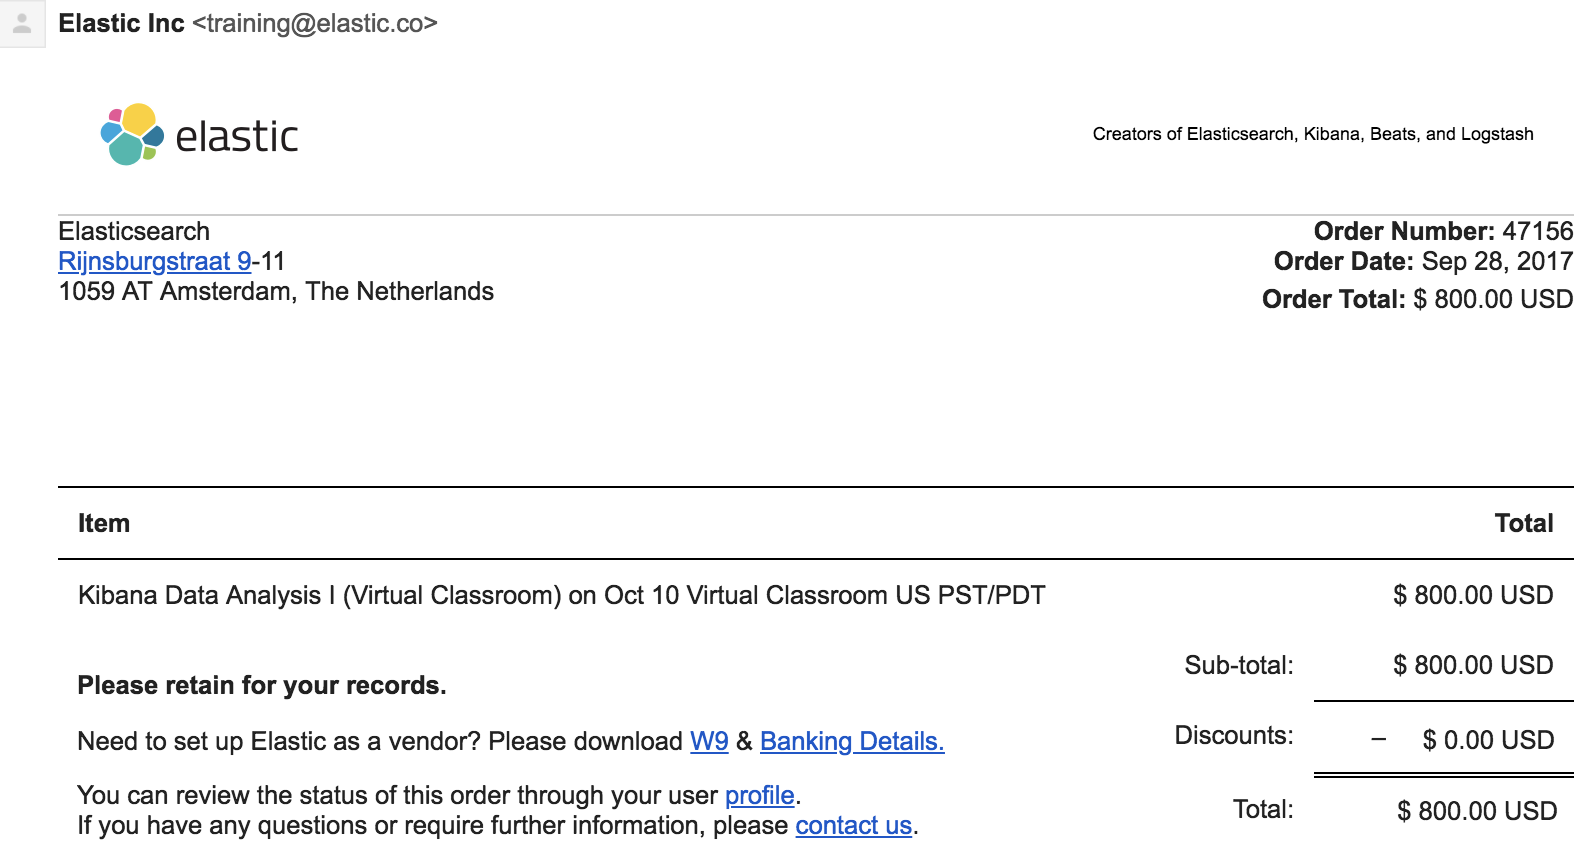The width and height of the screenshot is (1594, 862).
Task: Click the Sub-total amount value
Action: click(x=1473, y=665)
